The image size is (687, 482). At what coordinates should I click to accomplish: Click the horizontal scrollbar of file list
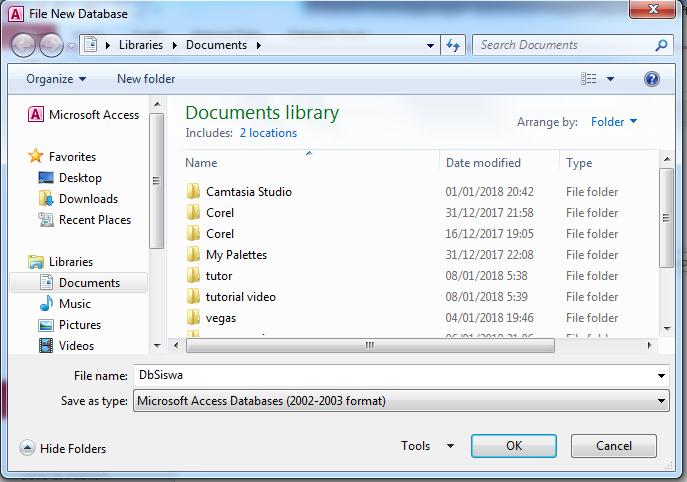(370, 345)
